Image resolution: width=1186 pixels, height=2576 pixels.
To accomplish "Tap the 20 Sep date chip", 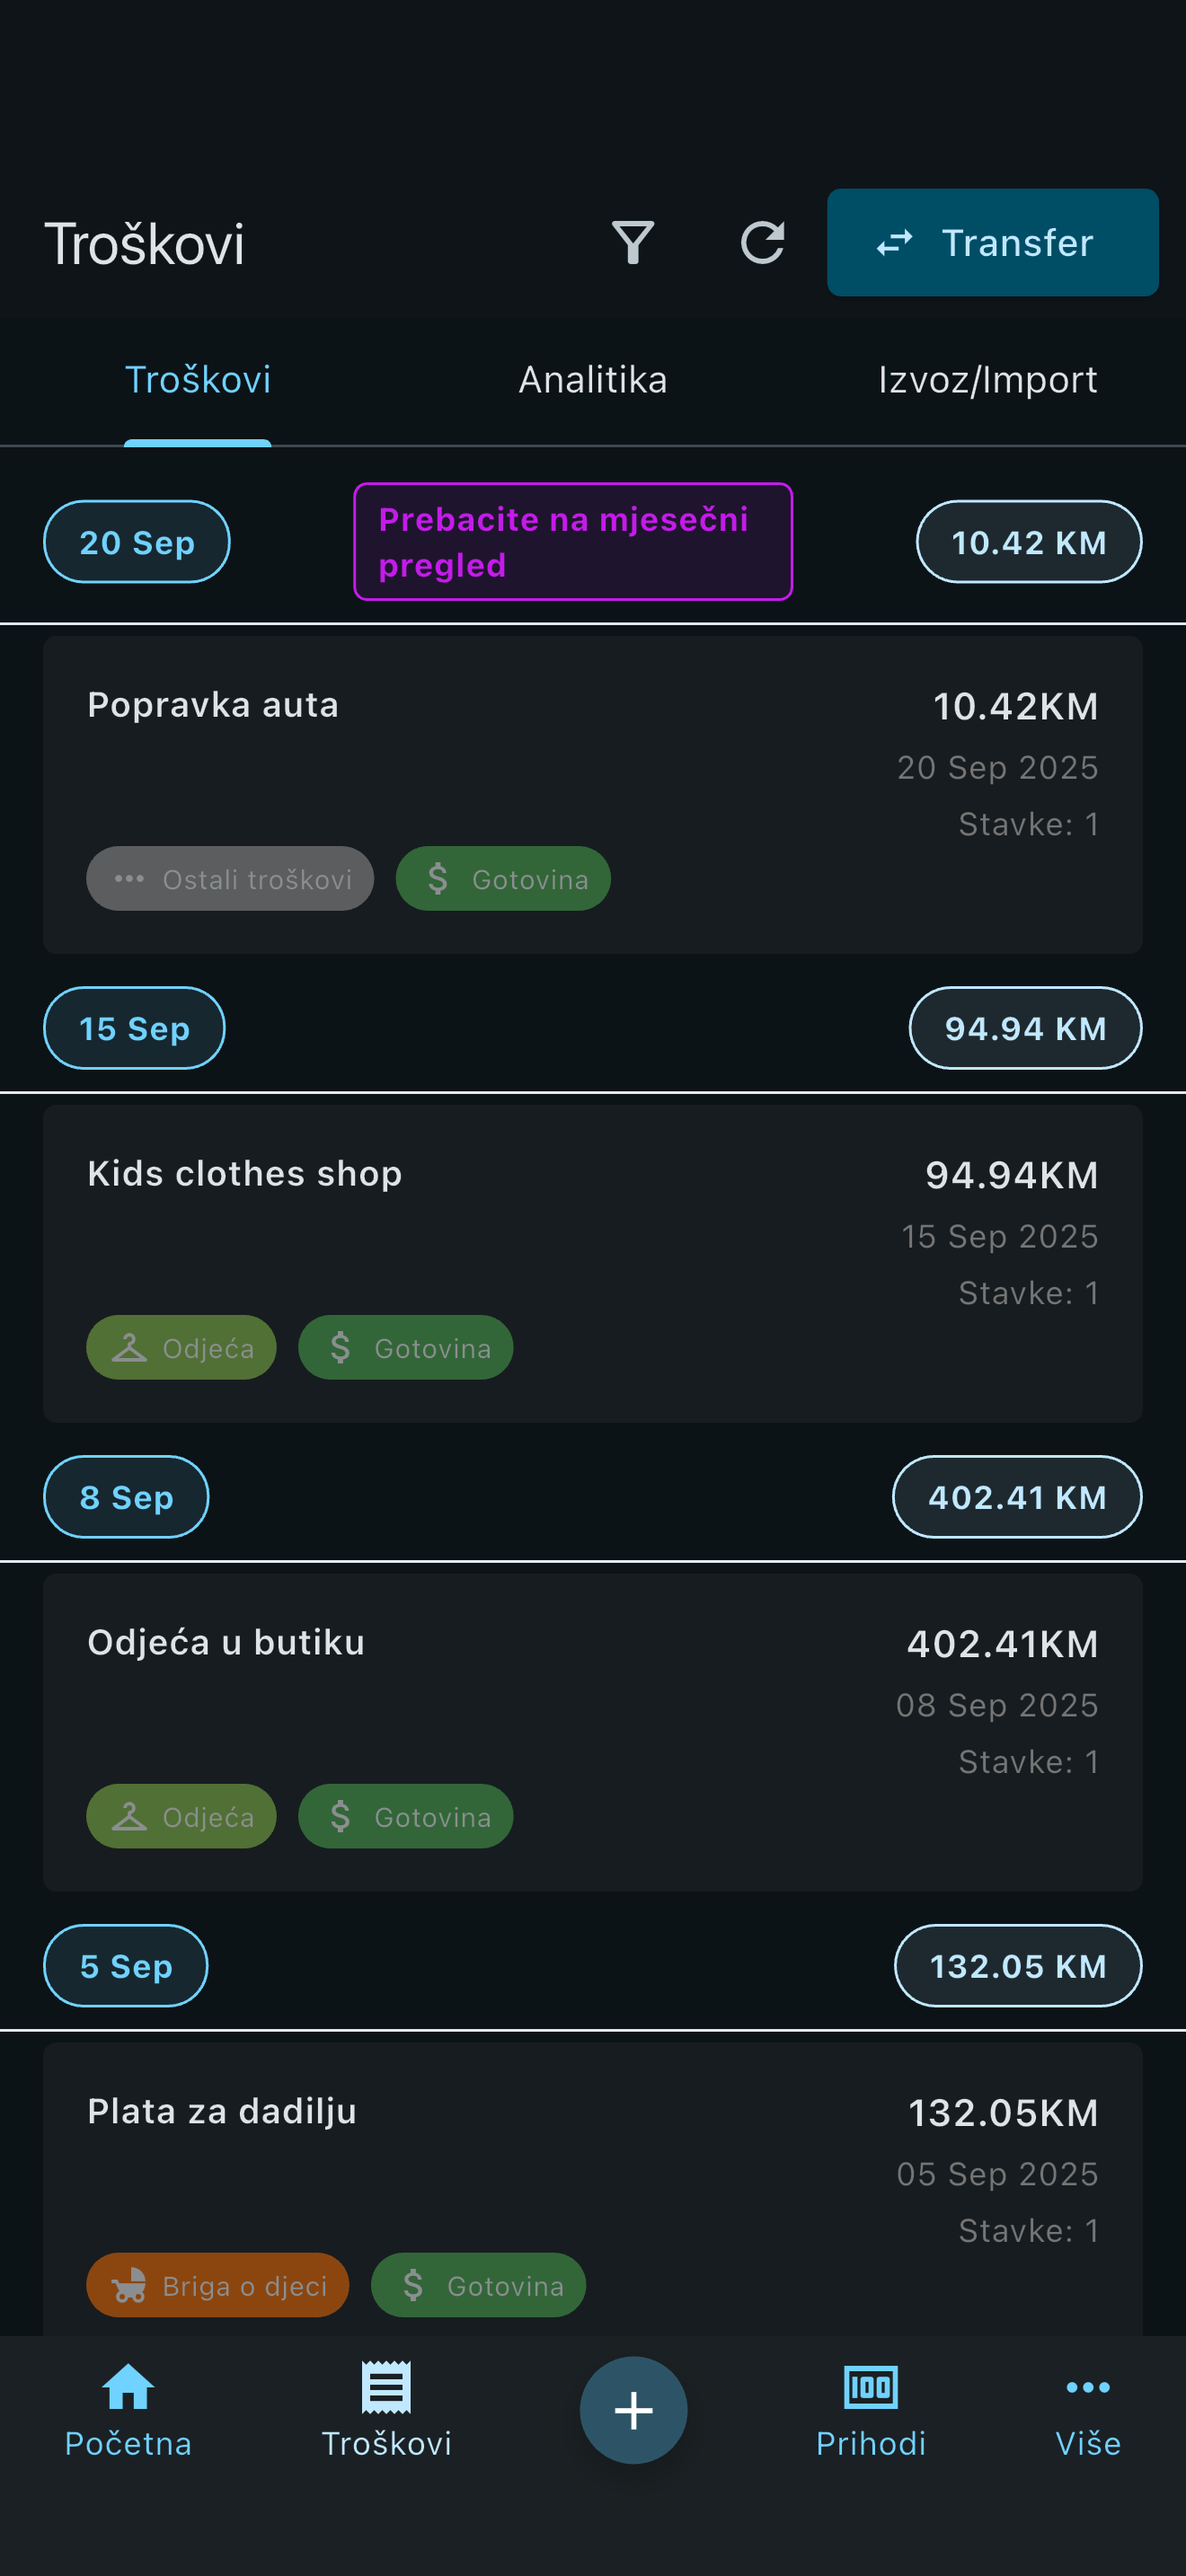I will click(137, 542).
